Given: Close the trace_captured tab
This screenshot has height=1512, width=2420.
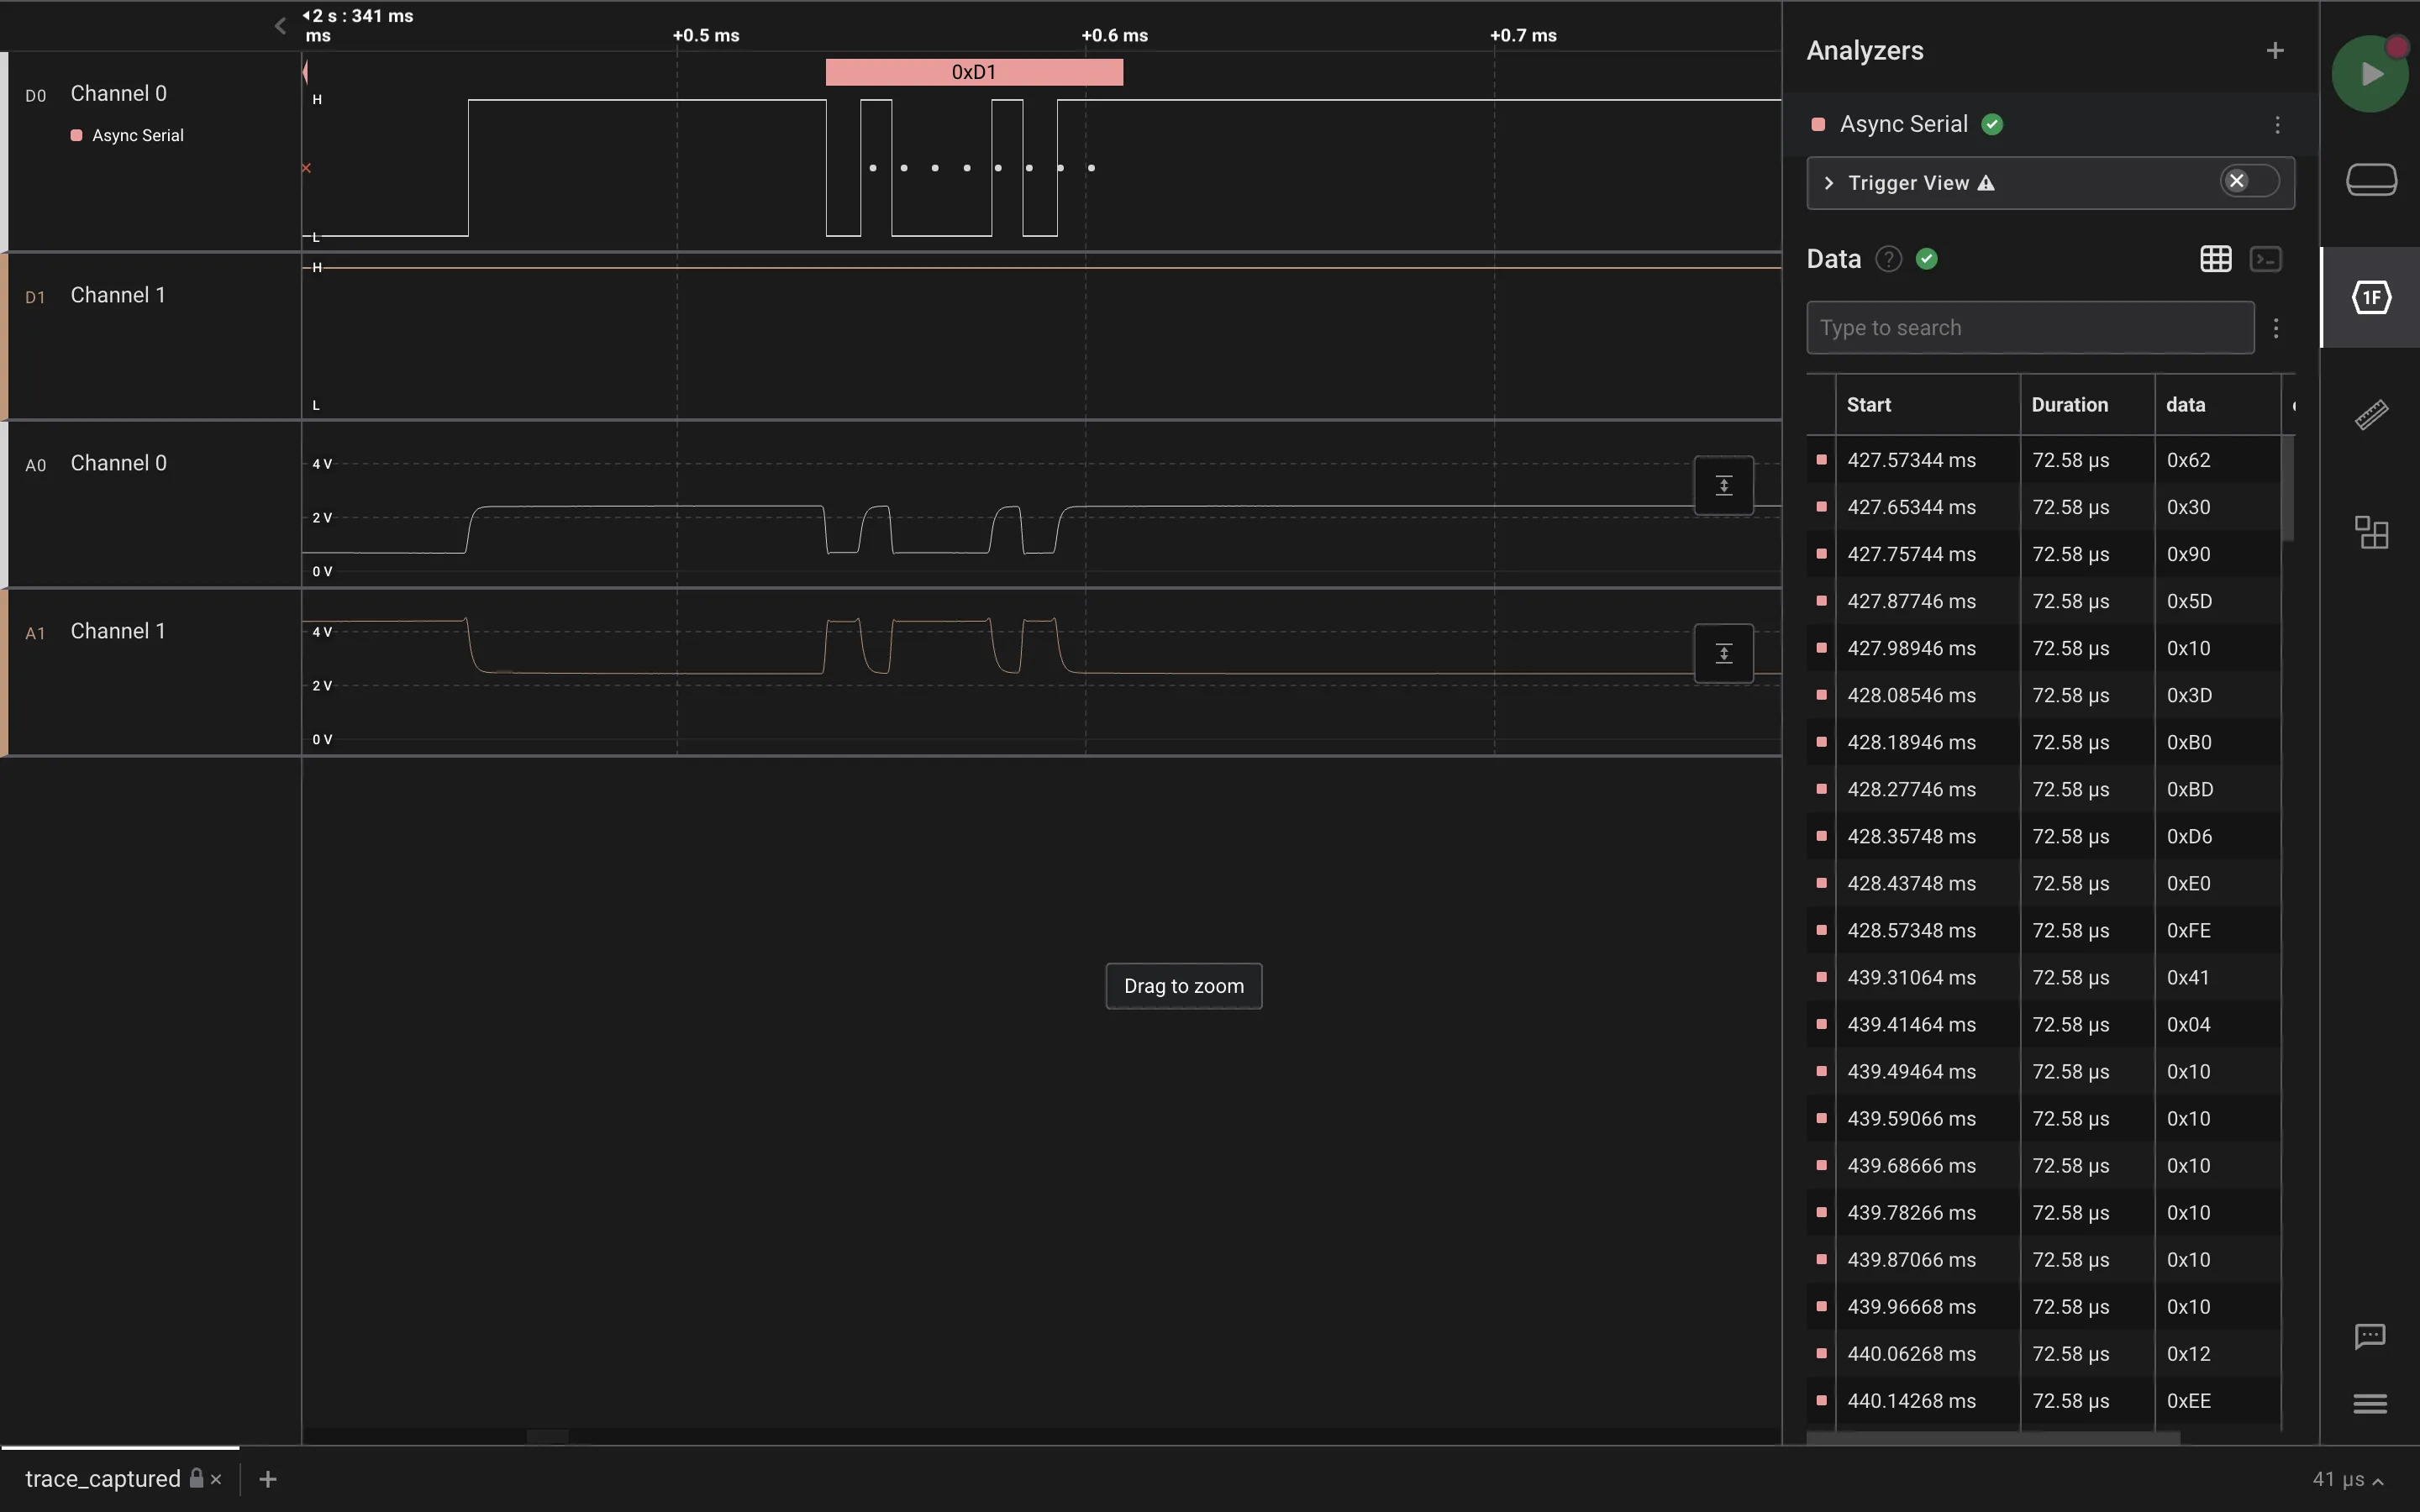Looking at the screenshot, I should (x=216, y=1479).
